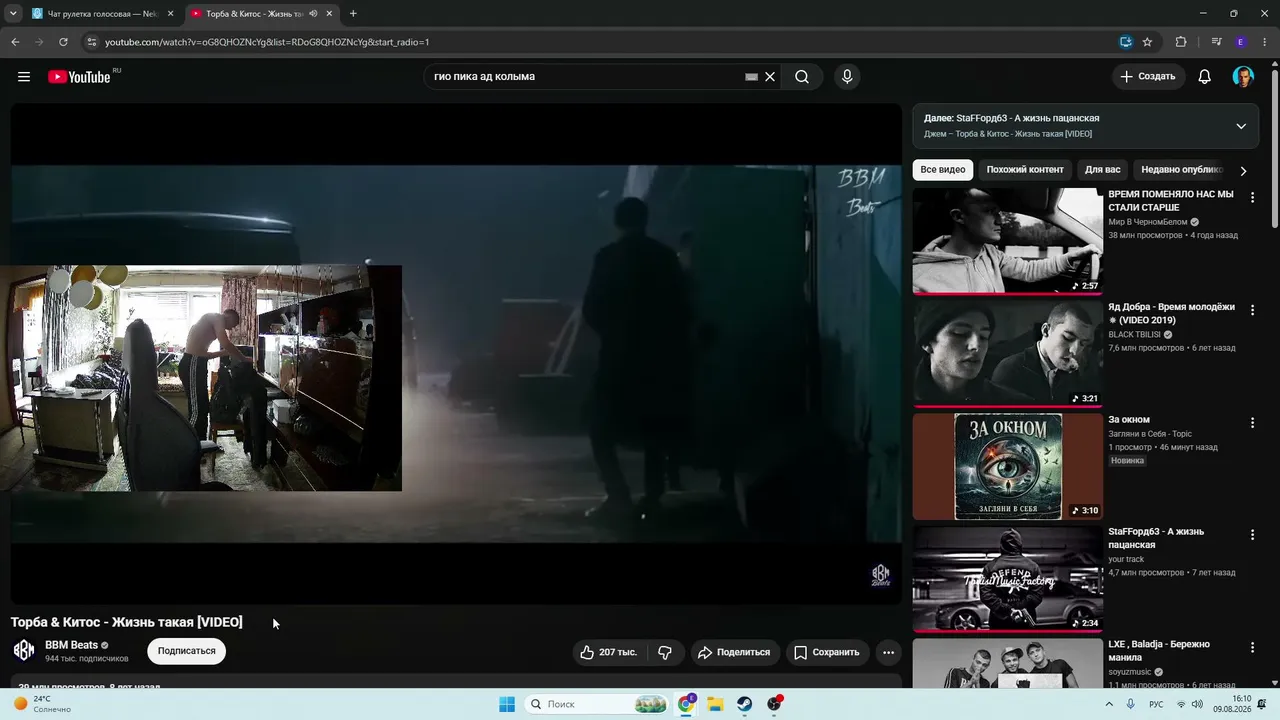The image size is (1280, 720).
Task: Open YouTube notifications bell
Action: 1205,77
